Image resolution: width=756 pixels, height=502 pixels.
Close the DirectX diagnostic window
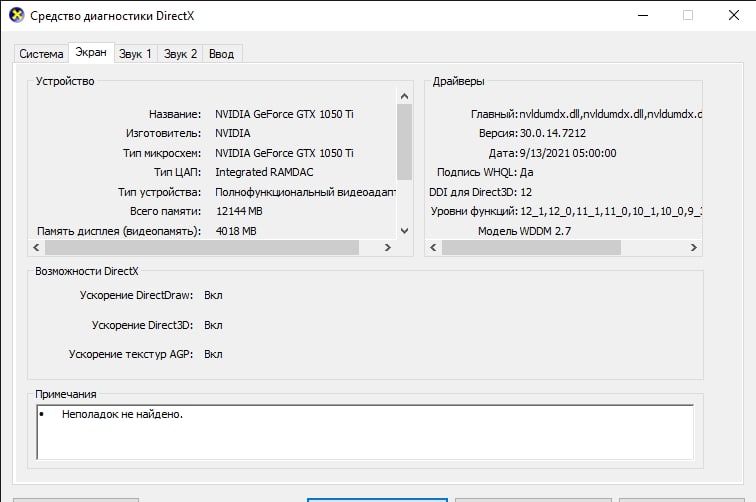coord(734,15)
